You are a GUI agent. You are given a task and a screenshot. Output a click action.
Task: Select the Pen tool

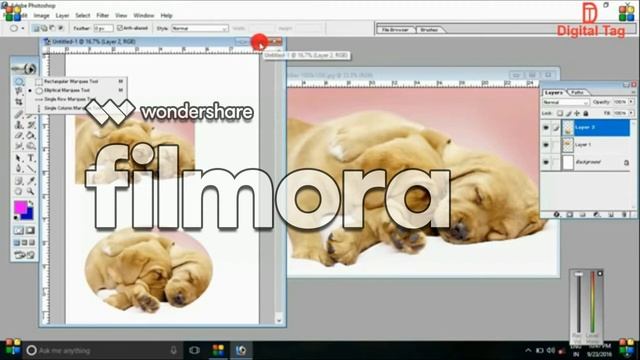click(x=18, y=168)
